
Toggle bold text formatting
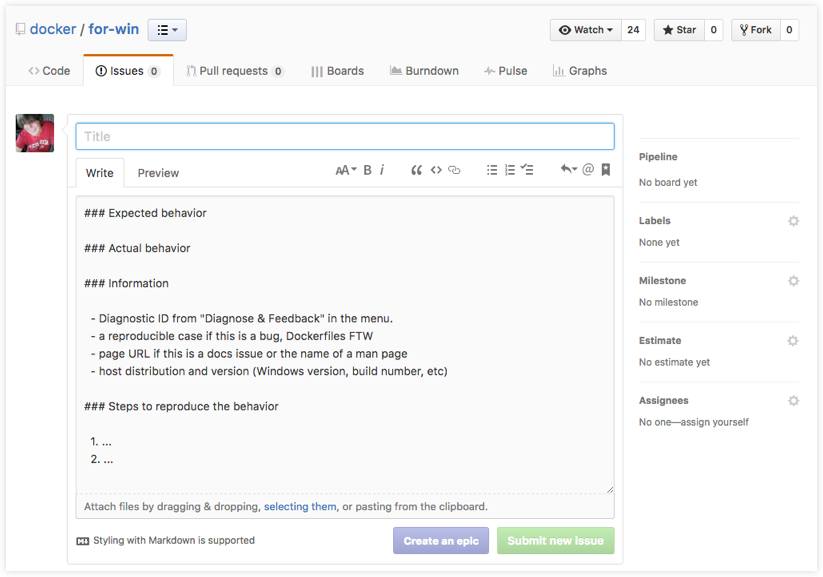pyautogui.click(x=367, y=170)
